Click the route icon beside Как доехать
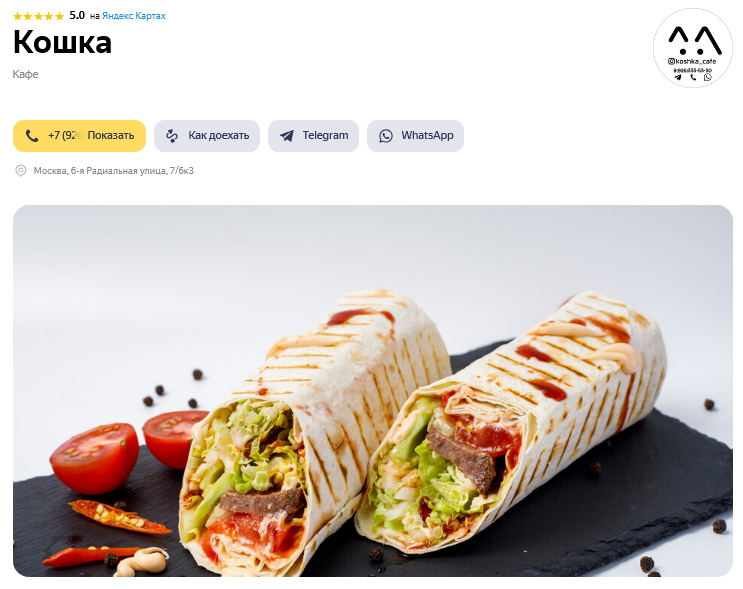Screen dimensions: 743x589 (x=172, y=136)
